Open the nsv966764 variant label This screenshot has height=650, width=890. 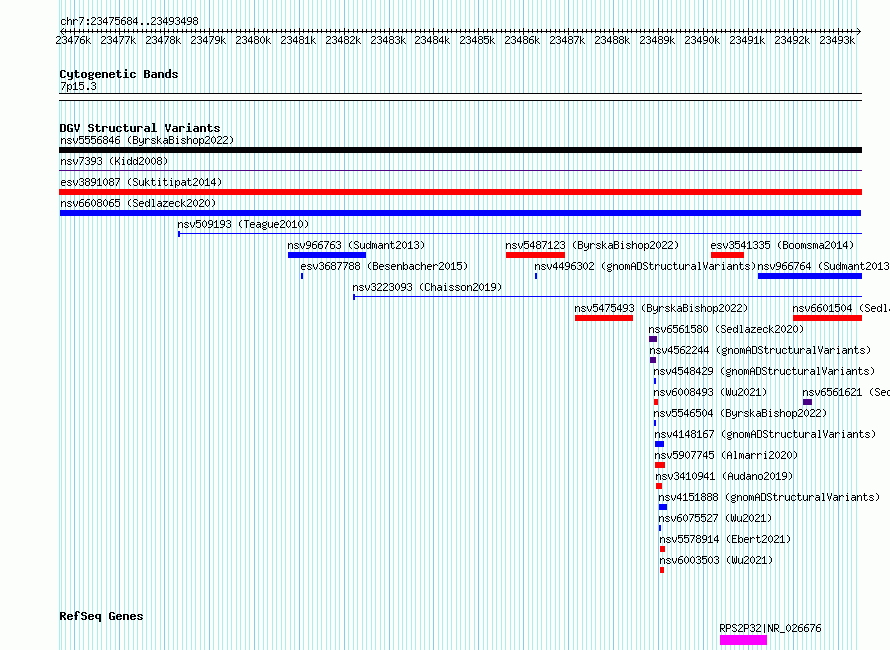click(x=824, y=266)
